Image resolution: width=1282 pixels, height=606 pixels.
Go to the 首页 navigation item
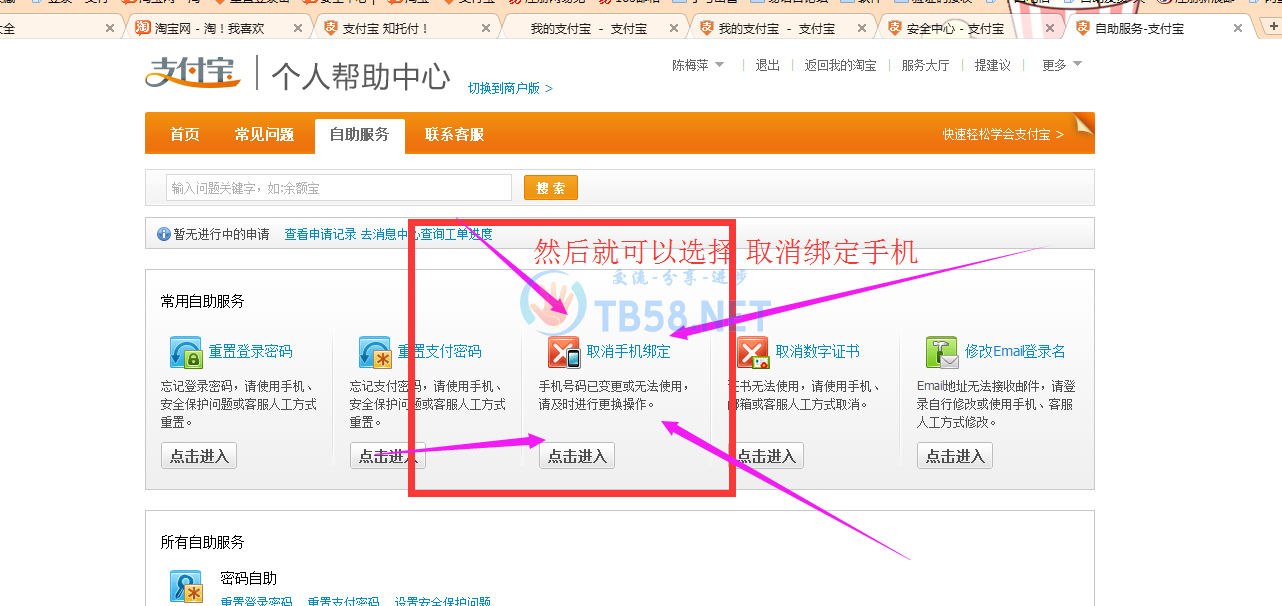[x=185, y=135]
